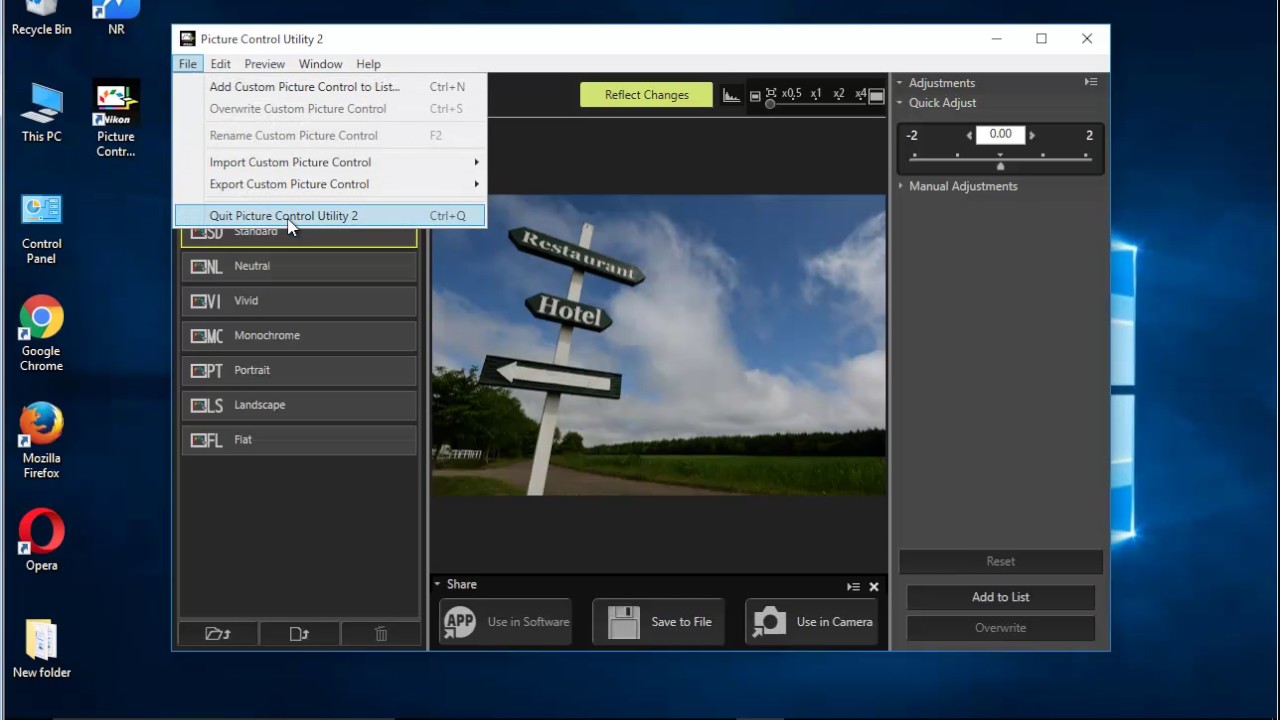This screenshot has height=720, width=1280.
Task: Set preview zoom to x1
Action: coord(816,93)
